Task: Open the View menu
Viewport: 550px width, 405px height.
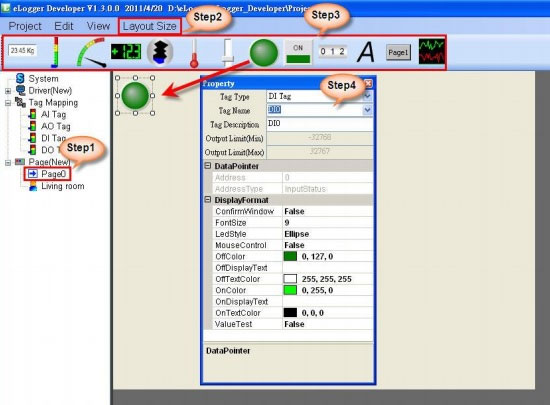Action: (x=98, y=26)
